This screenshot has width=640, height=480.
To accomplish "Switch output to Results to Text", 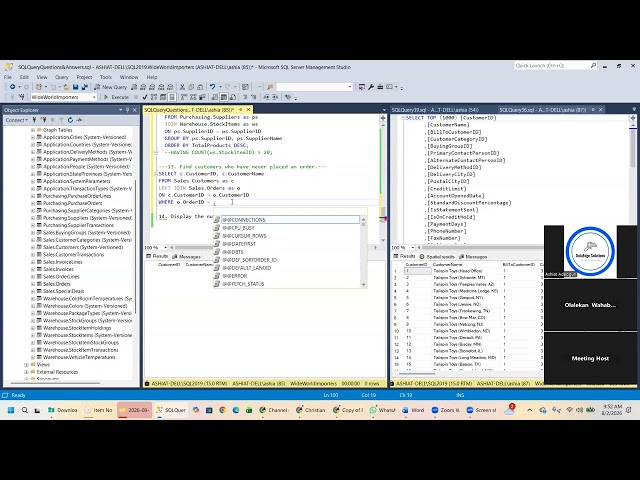I will pyautogui.click(x=214, y=97).
